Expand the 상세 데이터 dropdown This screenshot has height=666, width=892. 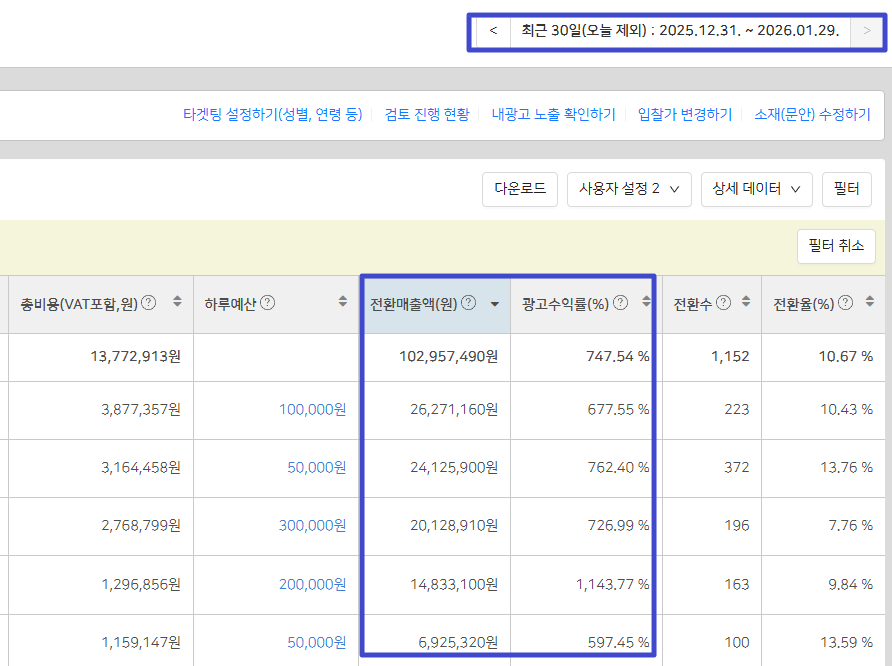[756, 188]
